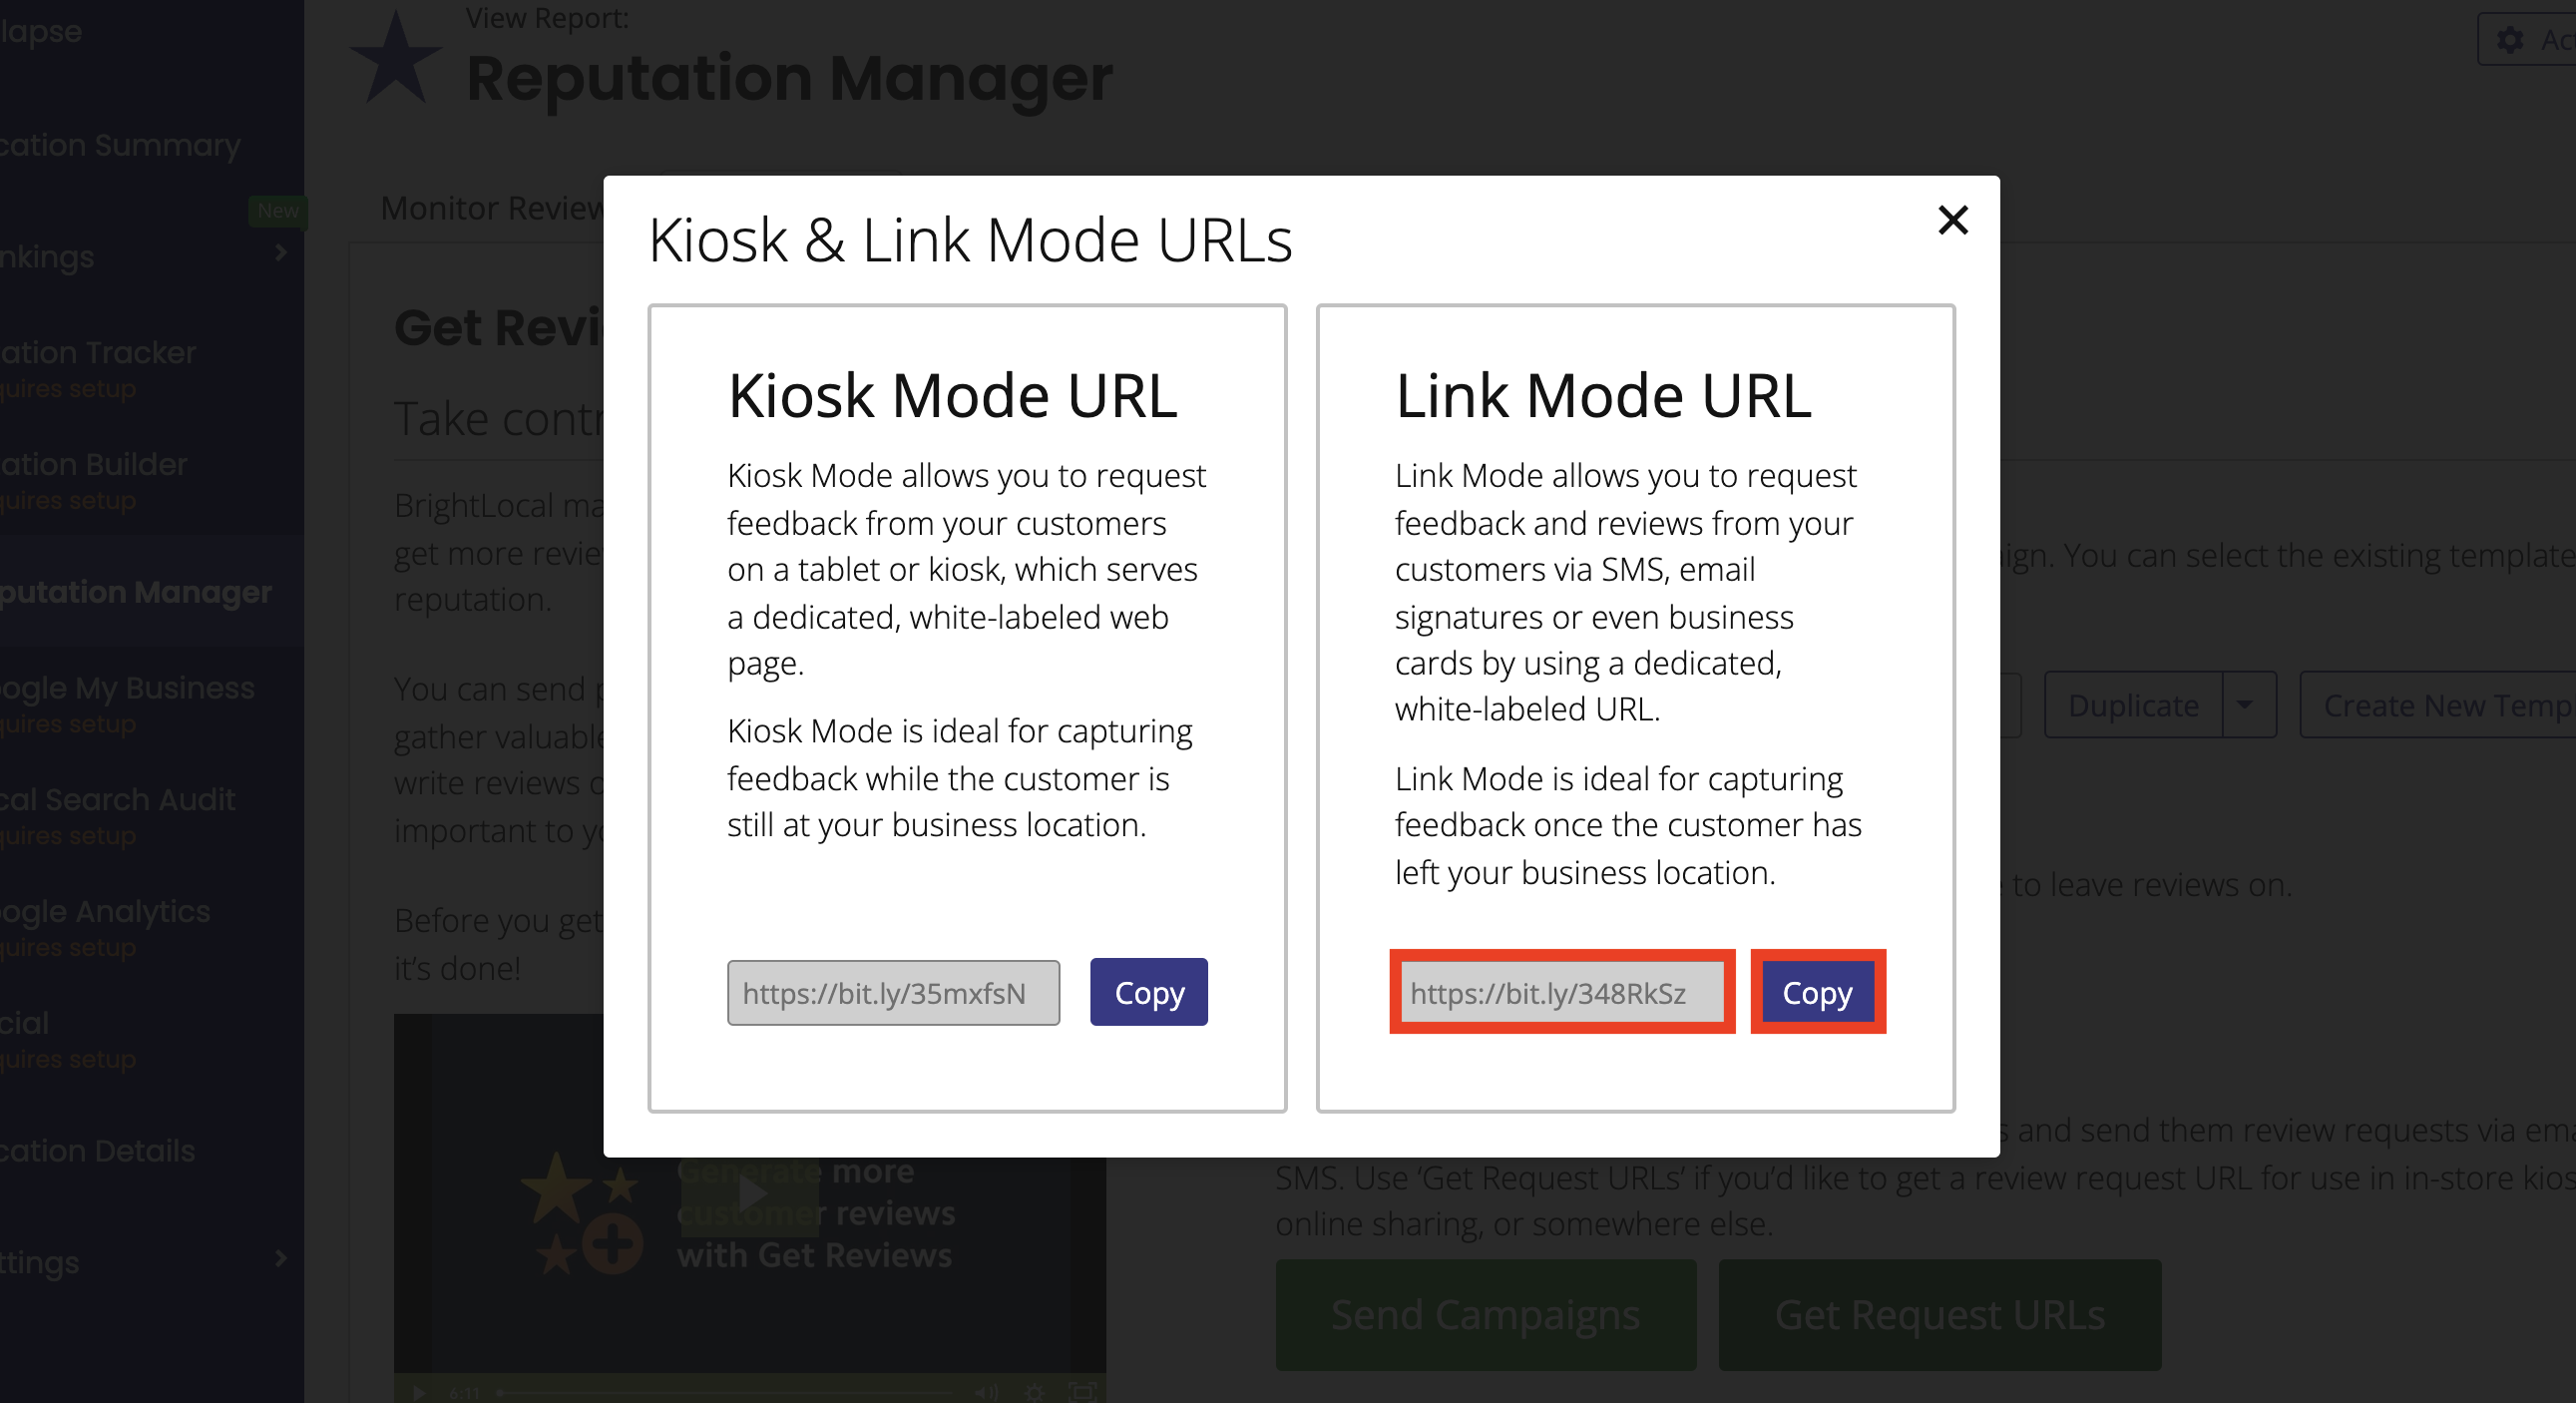Switch to the Monitor Reviews tab
The image size is (2576, 1403).
click(x=492, y=207)
